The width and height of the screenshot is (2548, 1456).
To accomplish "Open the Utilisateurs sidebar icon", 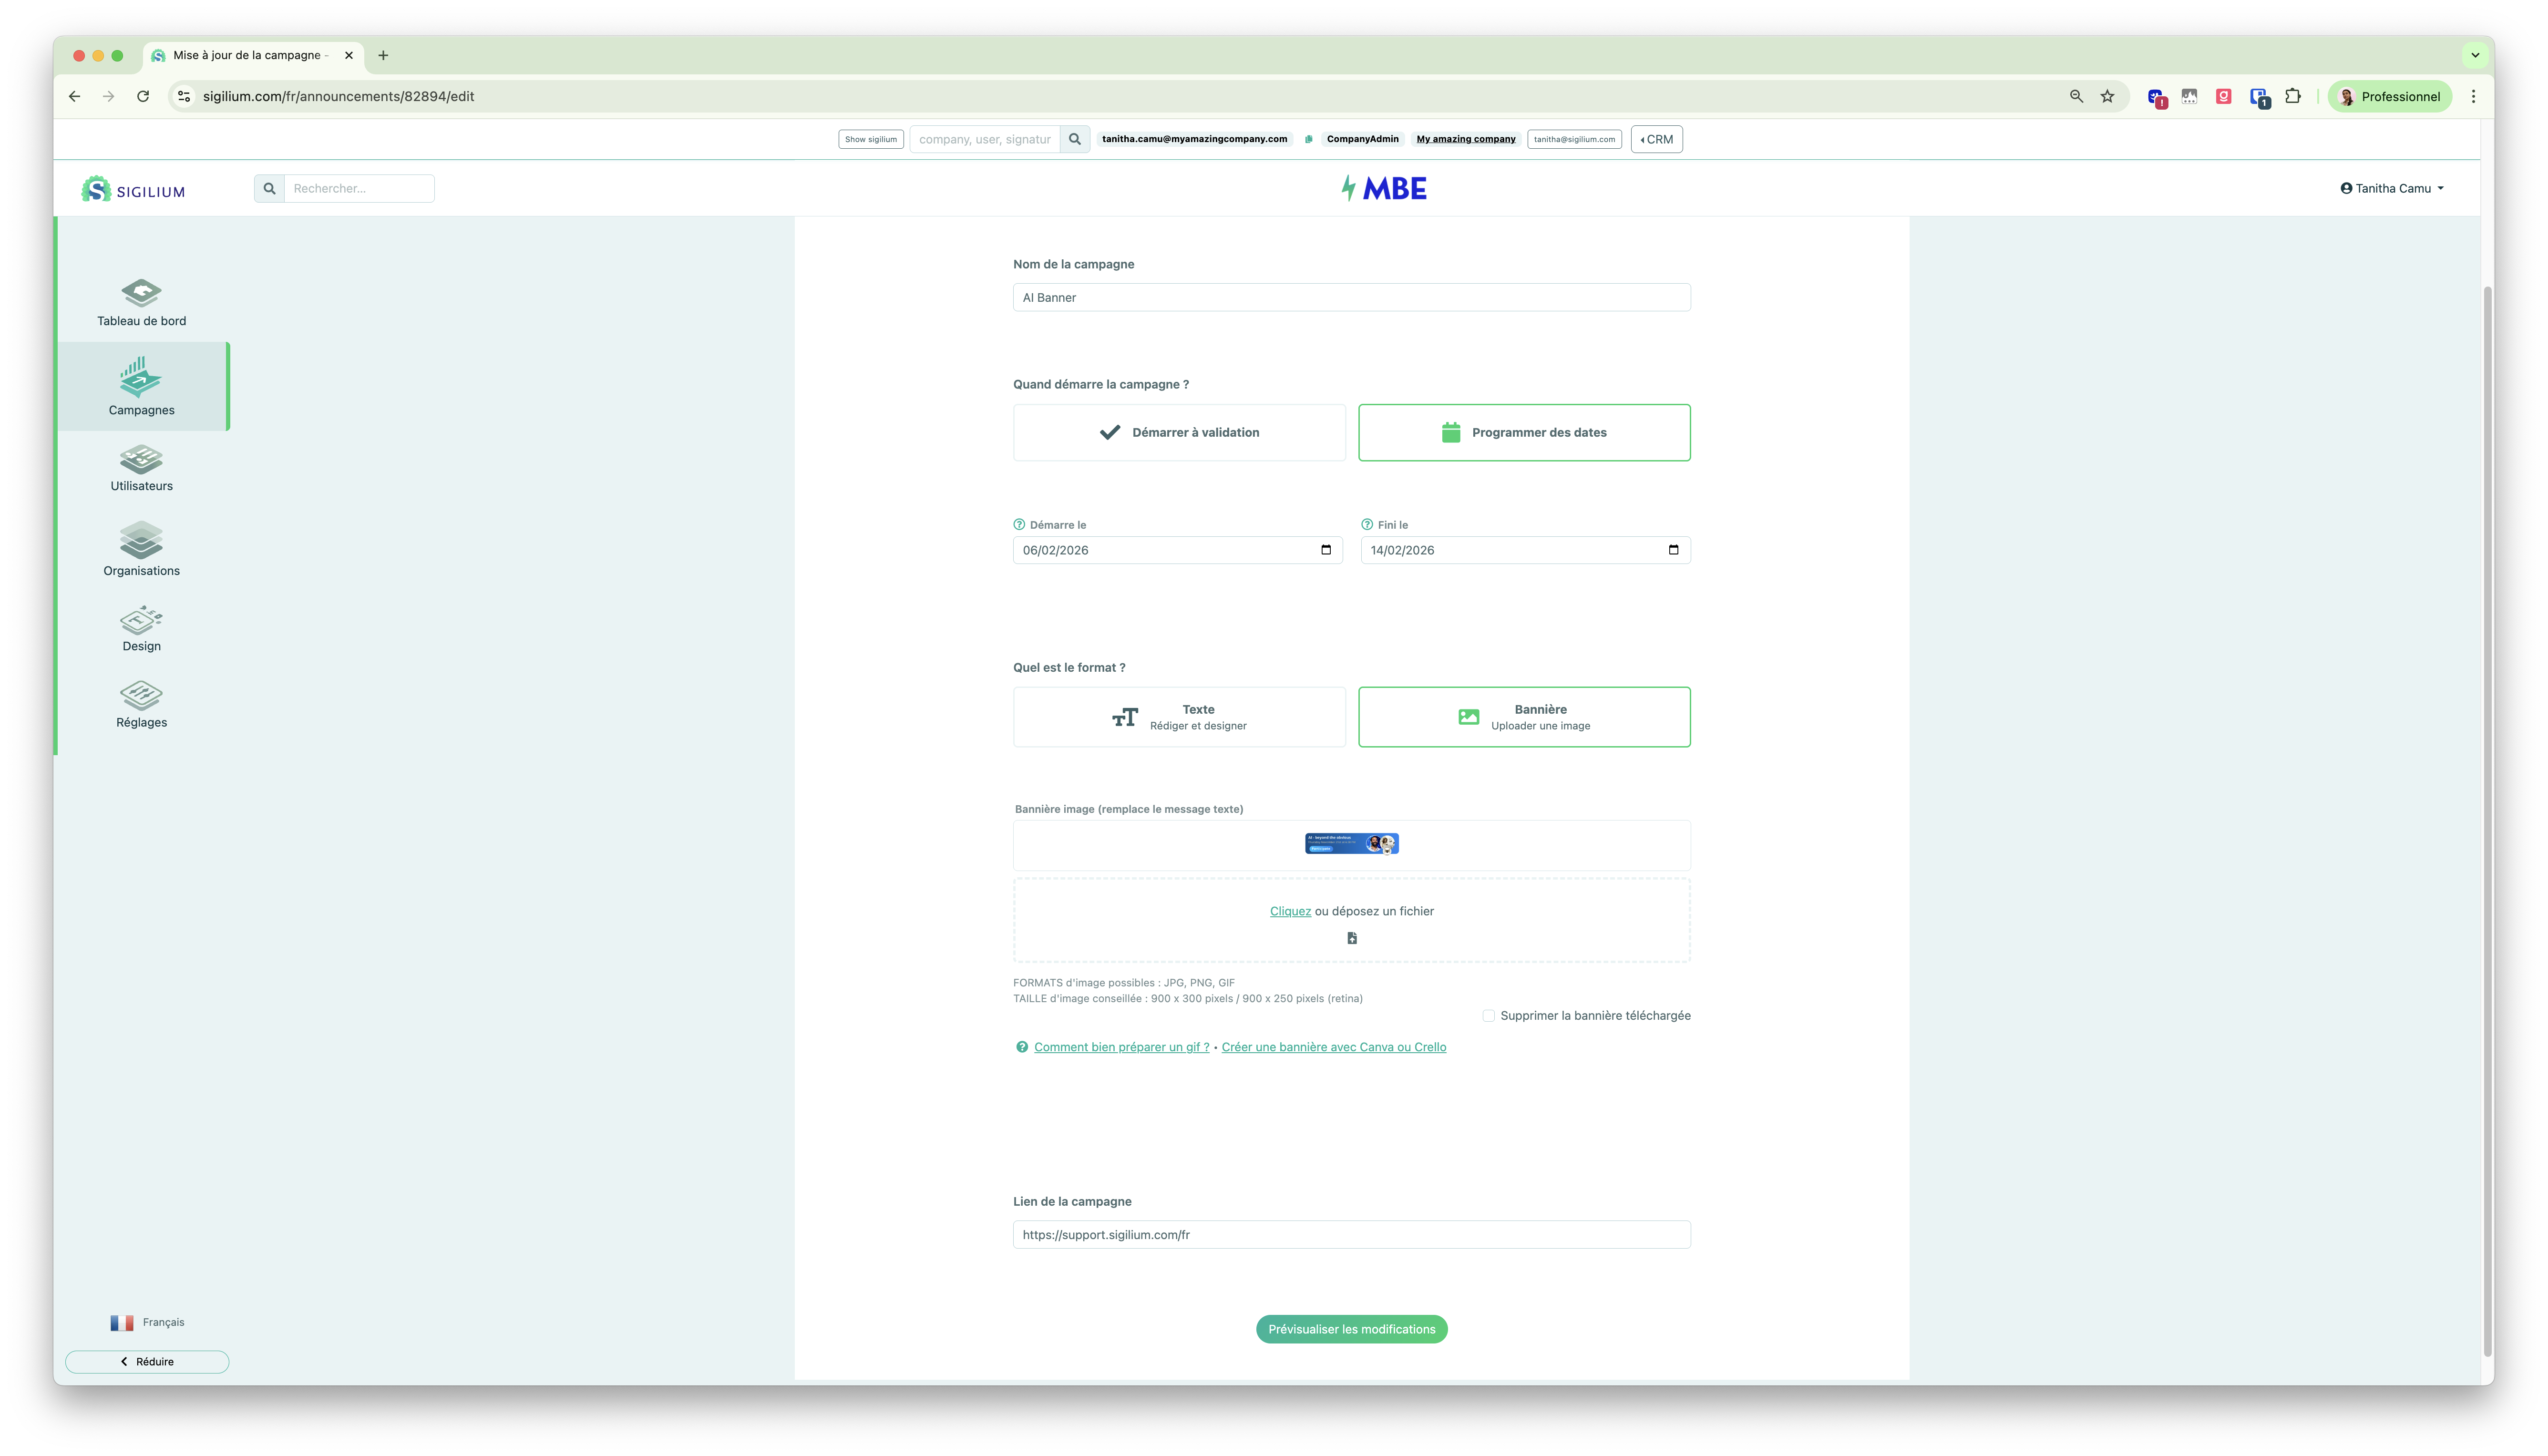I will pyautogui.click(x=141, y=459).
